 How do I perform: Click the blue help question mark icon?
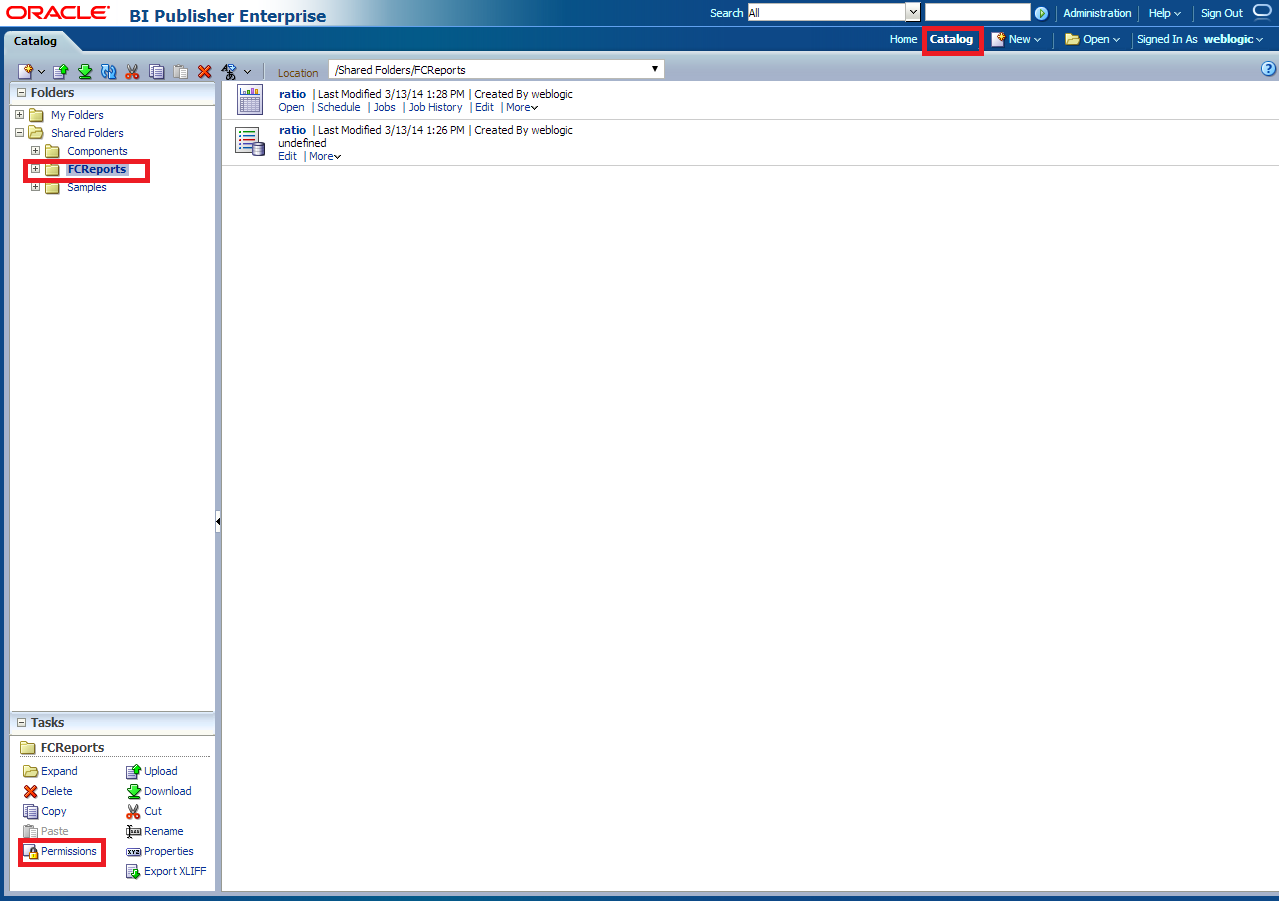1270,69
